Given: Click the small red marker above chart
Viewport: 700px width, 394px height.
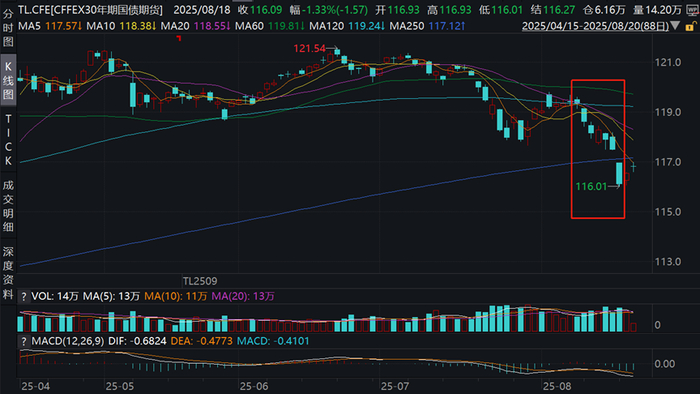Looking at the screenshot, I should 179,38.
